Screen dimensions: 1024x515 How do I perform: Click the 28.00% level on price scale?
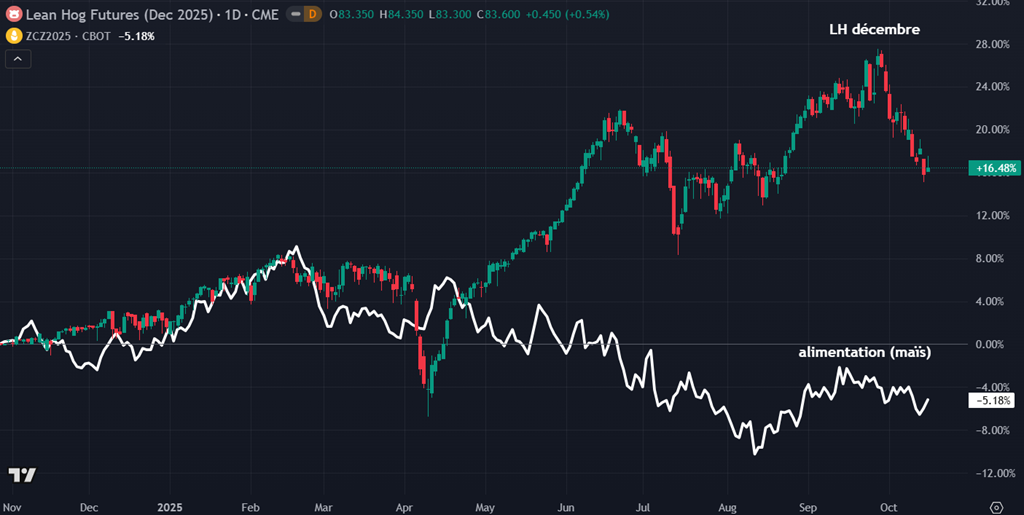[x=990, y=44]
